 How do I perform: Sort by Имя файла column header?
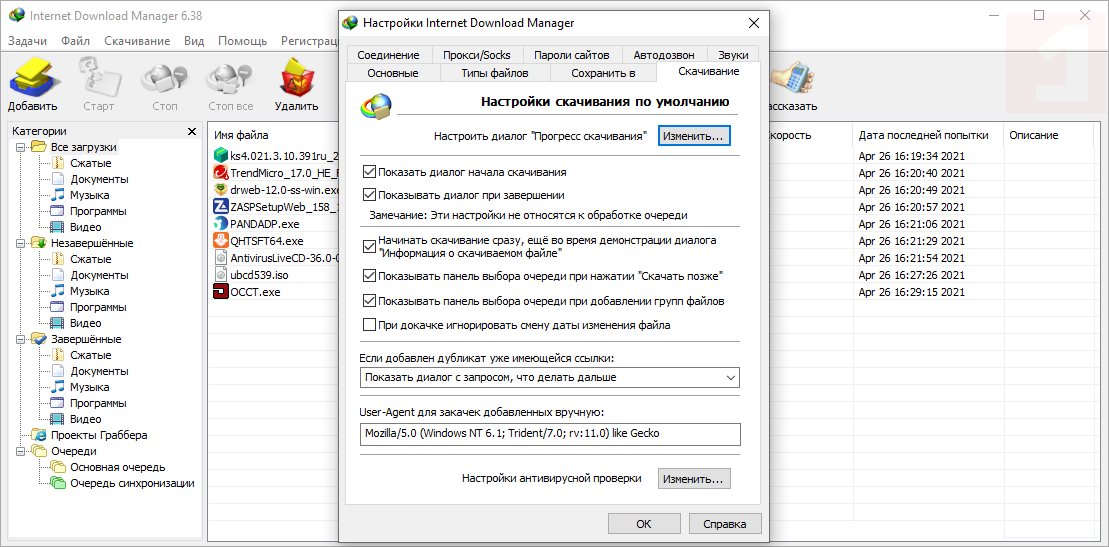click(241, 135)
